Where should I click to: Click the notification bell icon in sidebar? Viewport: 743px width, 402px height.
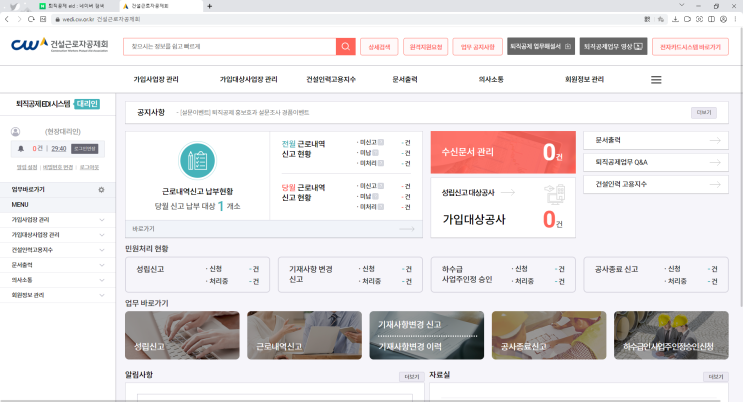(x=21, y=148)
